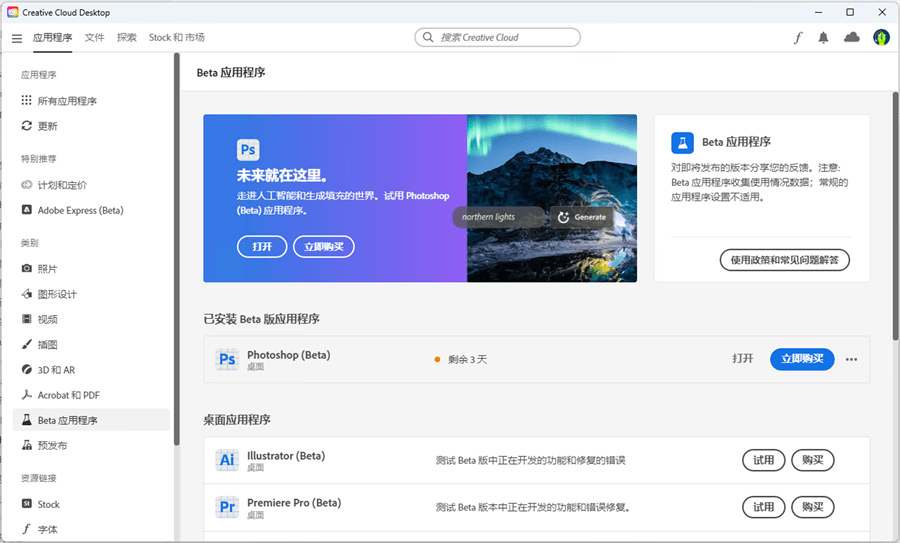The image size is (900, 543).
Task: Click 打开 button in banner
Action: (x=262, y=247)
